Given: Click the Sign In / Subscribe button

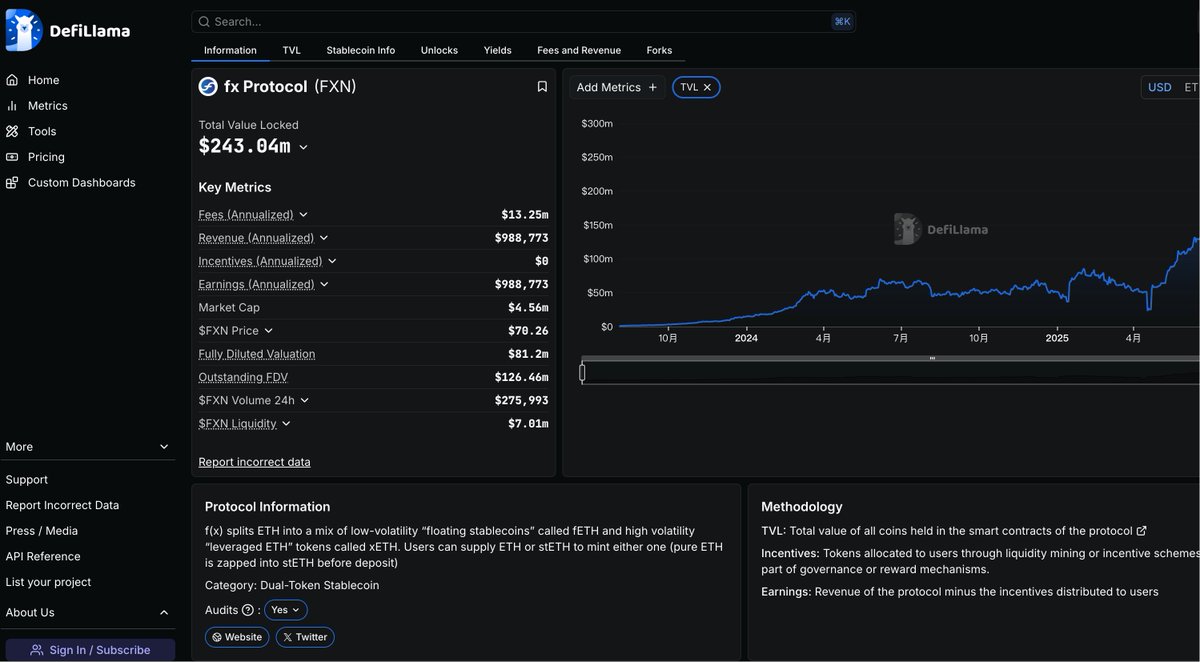Looking at the screenshot, I should (x=90, y=650).
